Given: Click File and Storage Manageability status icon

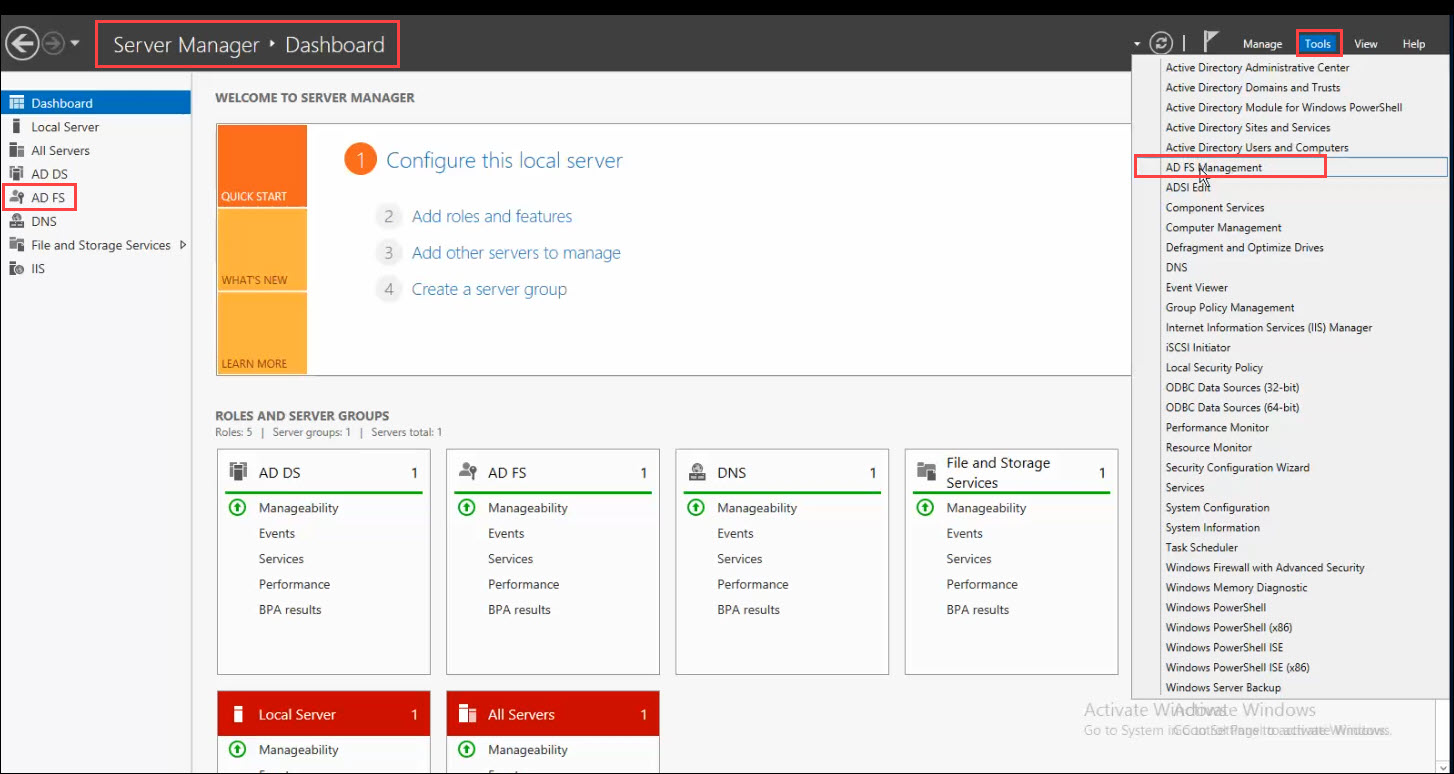Looking at the screenshot, I should tap(925, 508).
